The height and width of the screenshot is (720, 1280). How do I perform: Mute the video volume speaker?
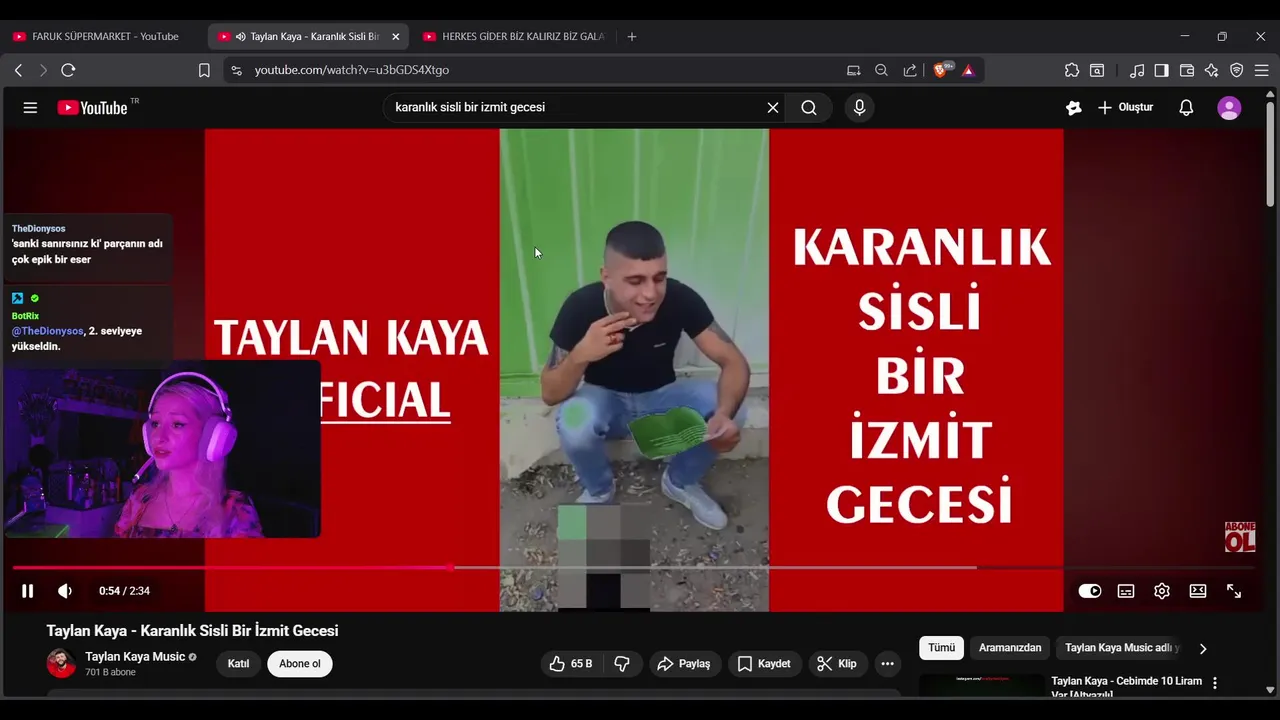(65, 591)
